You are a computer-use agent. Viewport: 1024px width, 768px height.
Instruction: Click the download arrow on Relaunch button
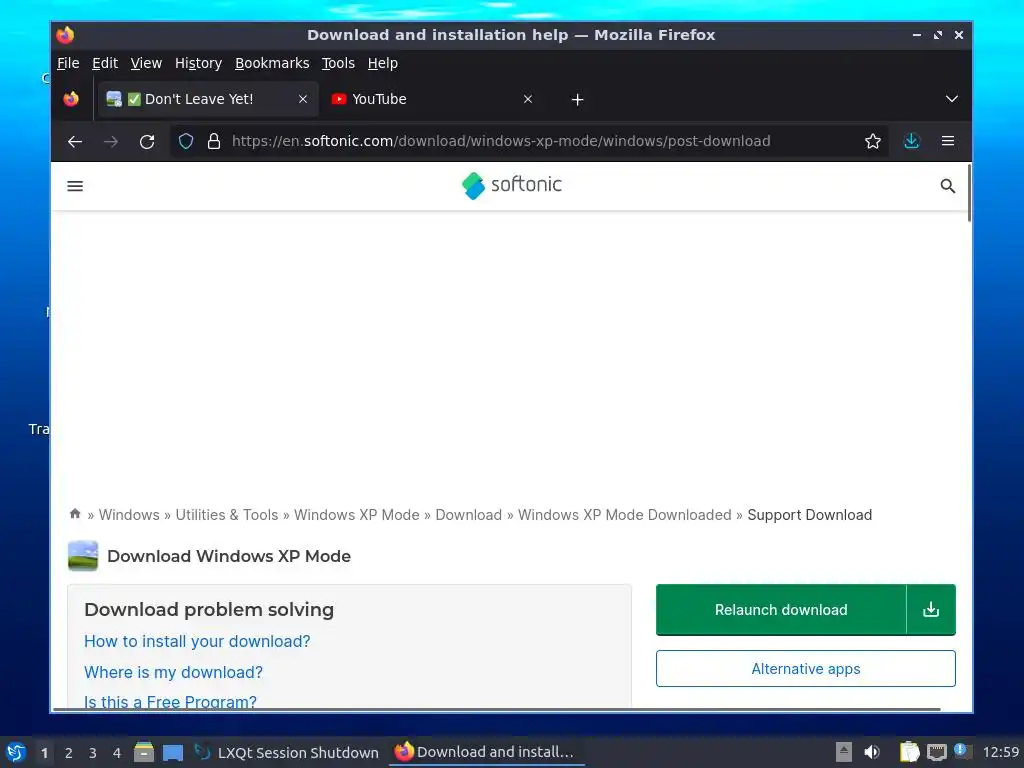[931, 609]
